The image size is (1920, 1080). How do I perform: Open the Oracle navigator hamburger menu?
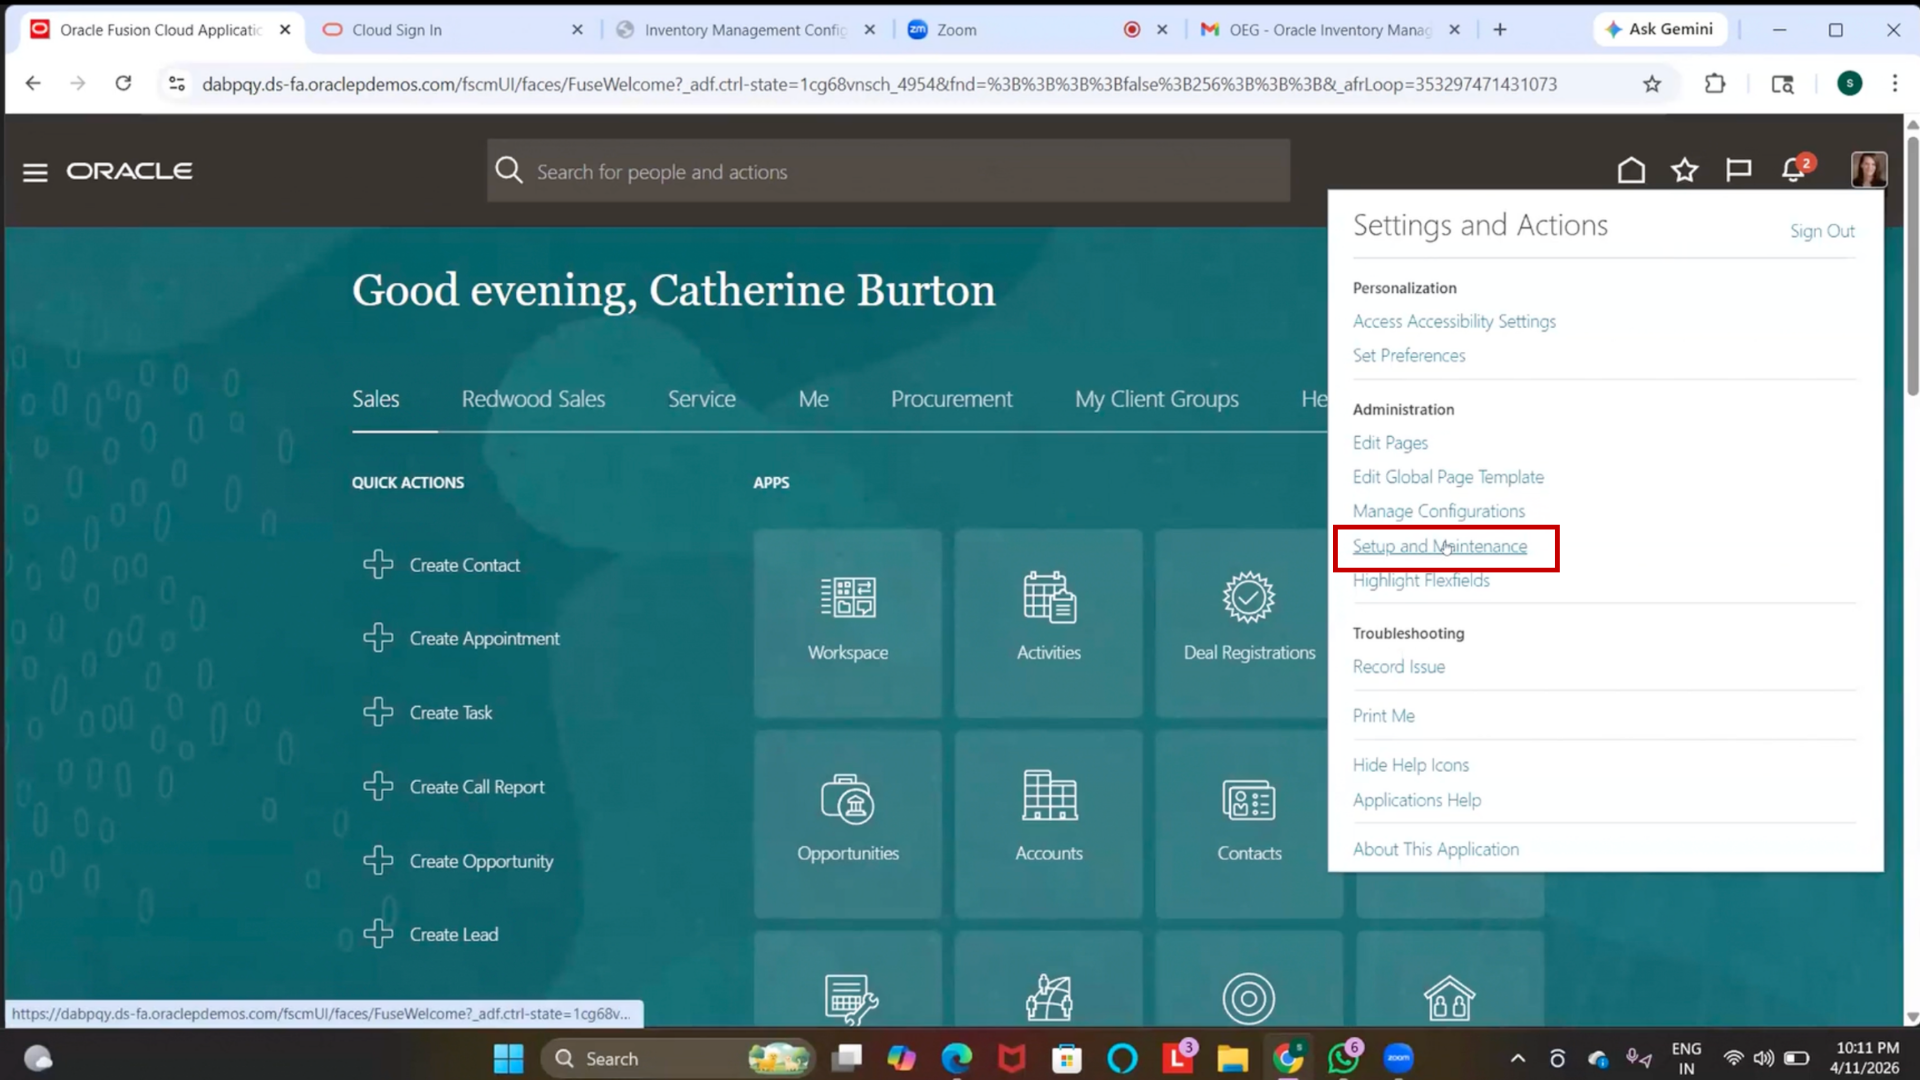[35, 172]
